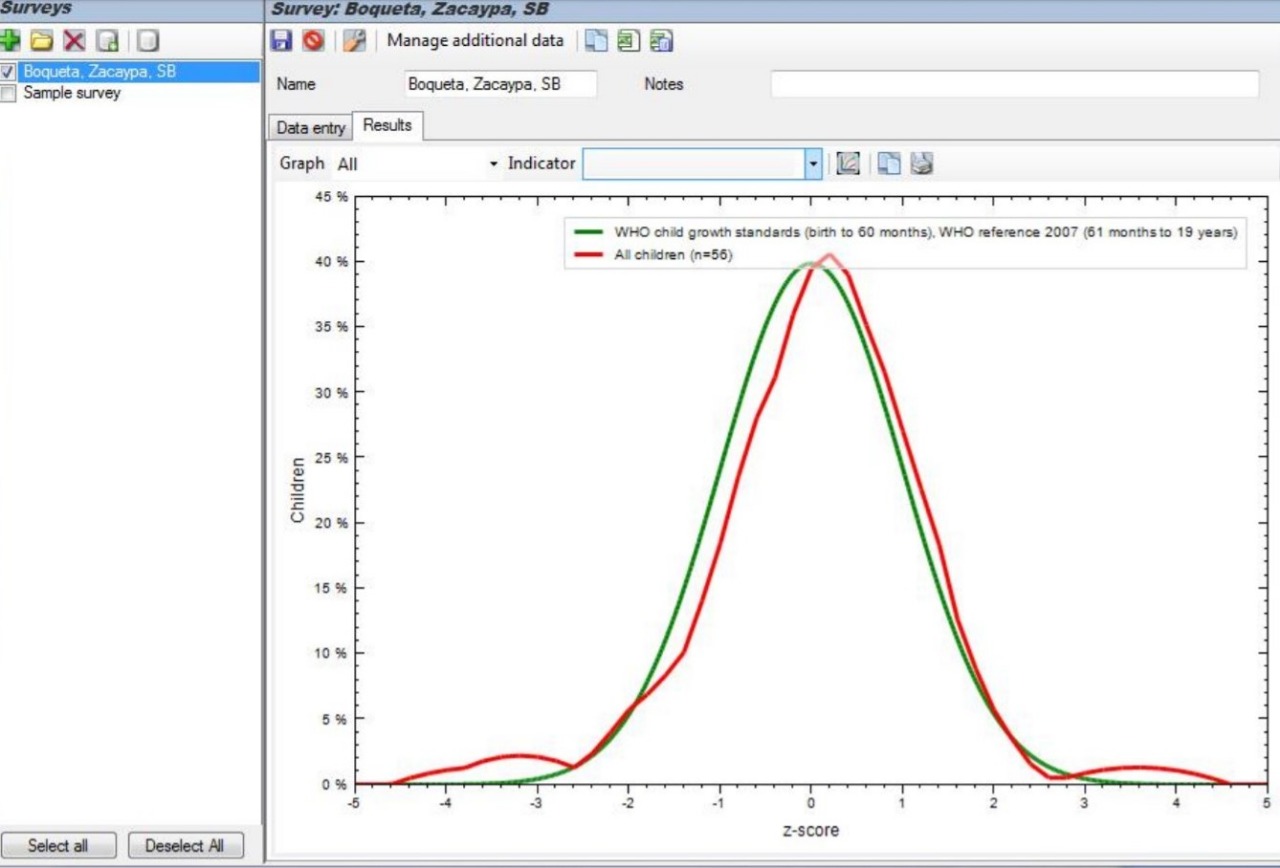This screenshot has height=868, width=1280.
Task: Copy the graph using the icon beside printer
Action: [x=889, y=163]
